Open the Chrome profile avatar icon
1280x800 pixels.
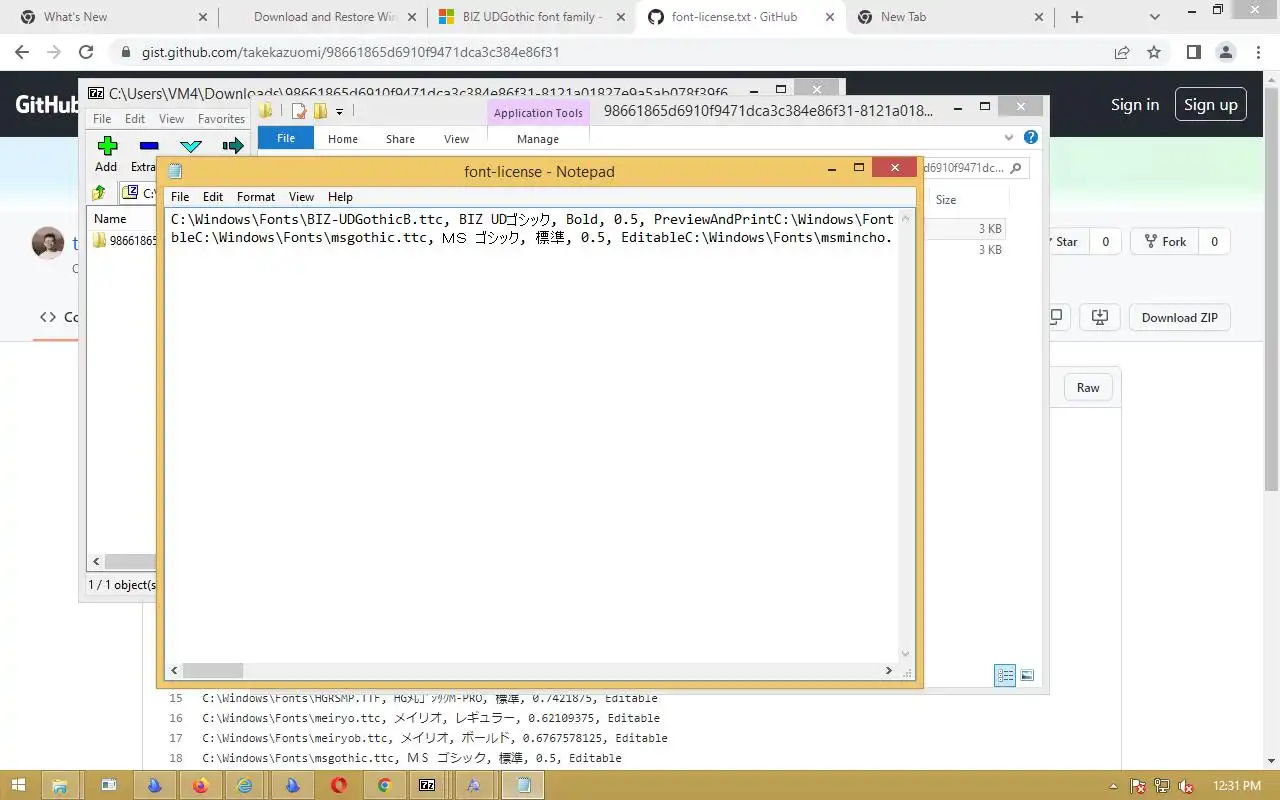1225,52
